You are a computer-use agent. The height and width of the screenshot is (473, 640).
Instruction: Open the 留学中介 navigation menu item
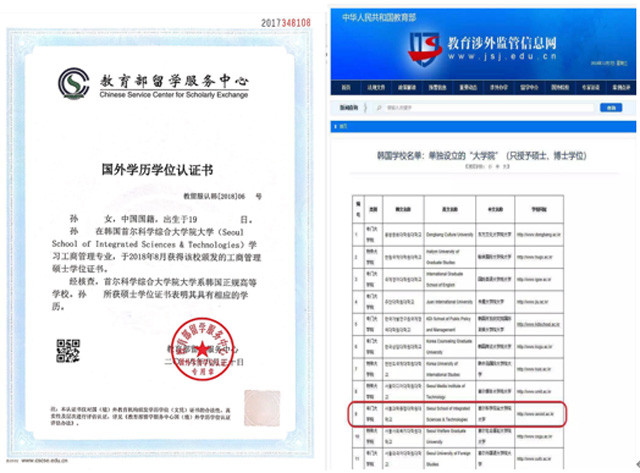point(529,87)
